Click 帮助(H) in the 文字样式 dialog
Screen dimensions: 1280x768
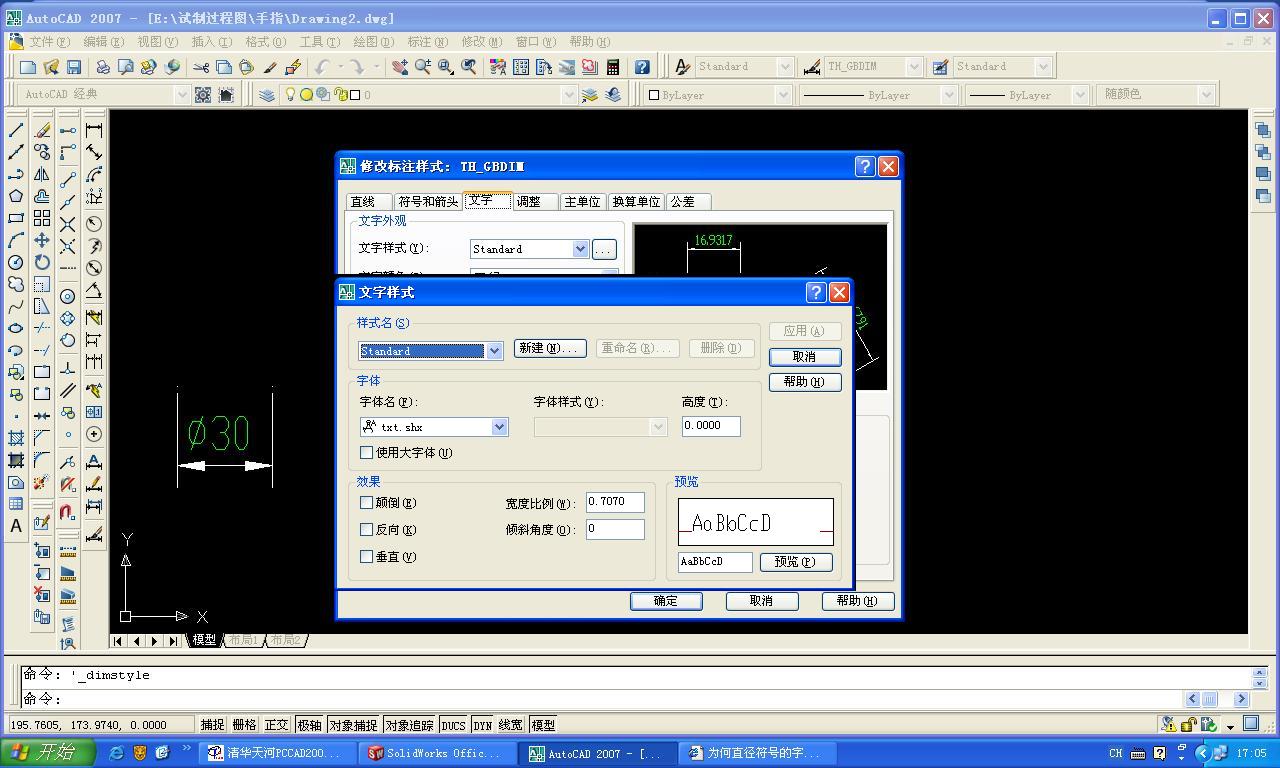point(804,382)
